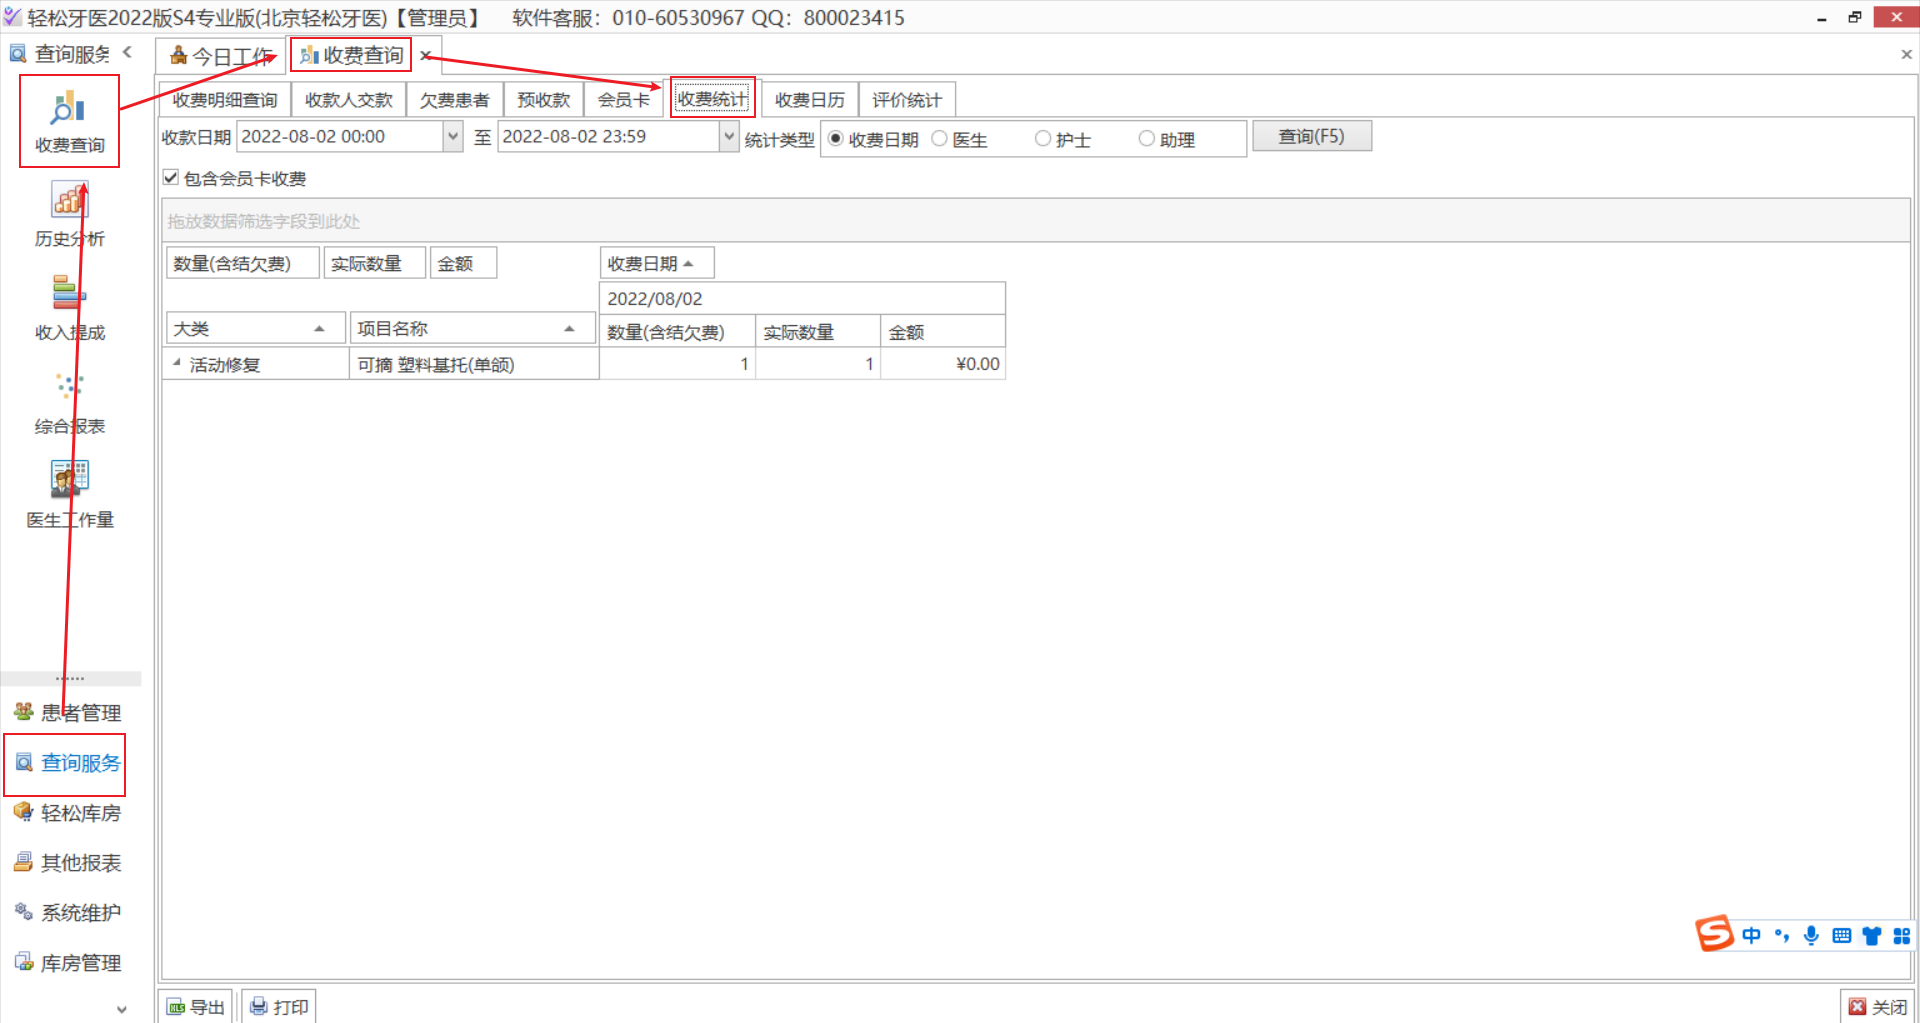Click 关闭 button at bottom right
This screenshot has width=1920, height=1023.
click(1878, 1007)
